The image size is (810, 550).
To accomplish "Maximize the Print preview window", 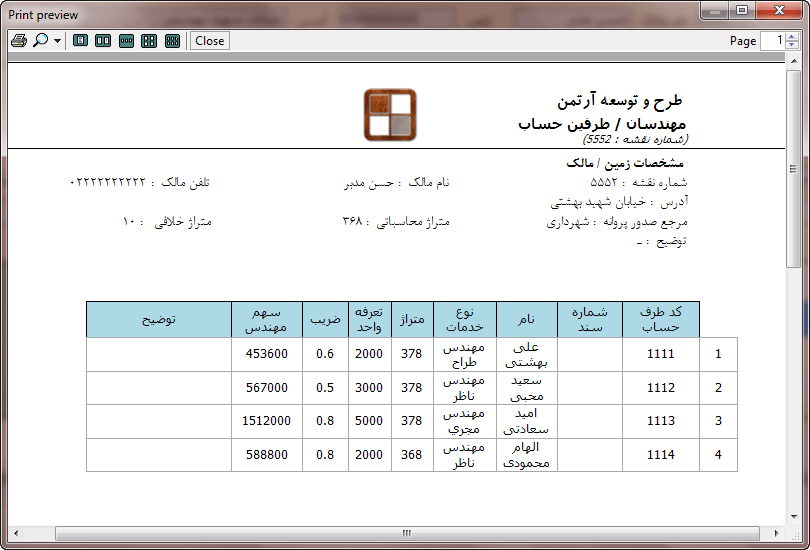I will 742,11.
